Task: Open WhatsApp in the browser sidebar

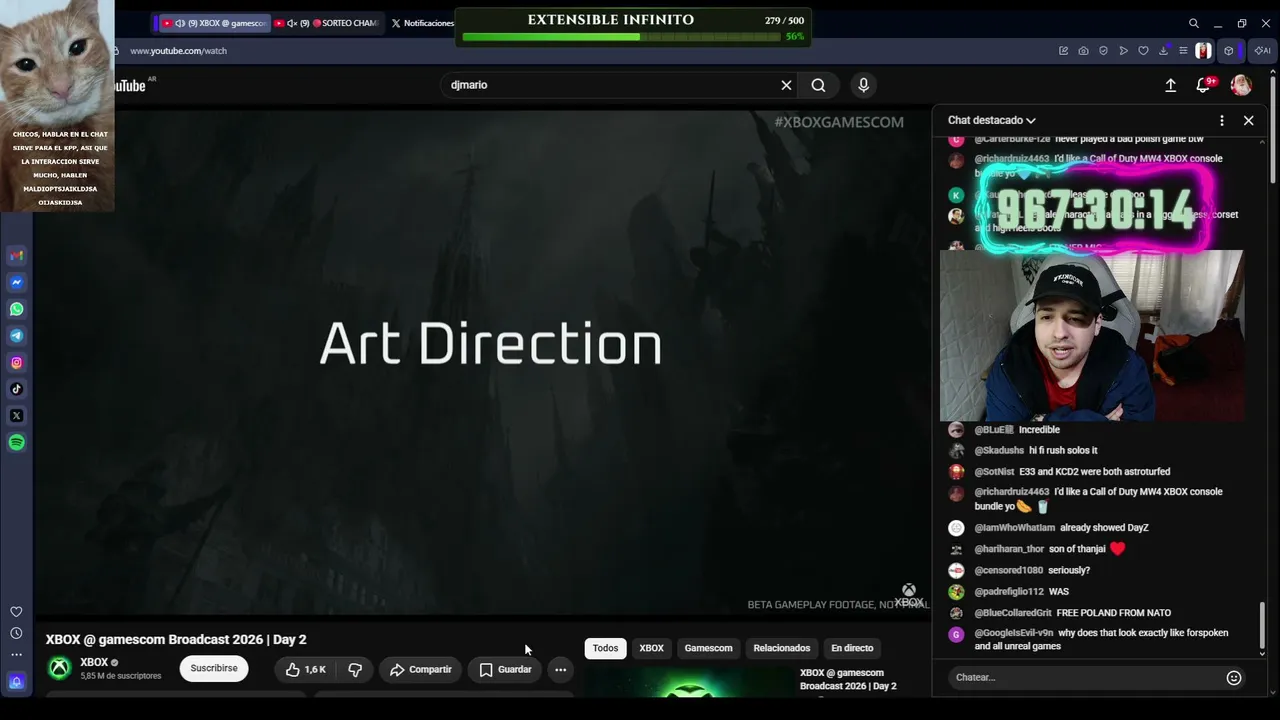Action: coord(16,309)
